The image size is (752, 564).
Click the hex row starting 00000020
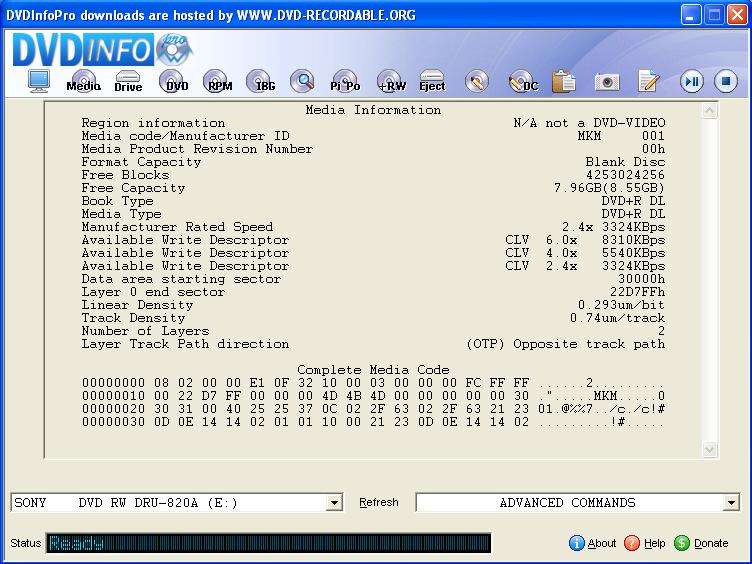(x=373, y=409)
